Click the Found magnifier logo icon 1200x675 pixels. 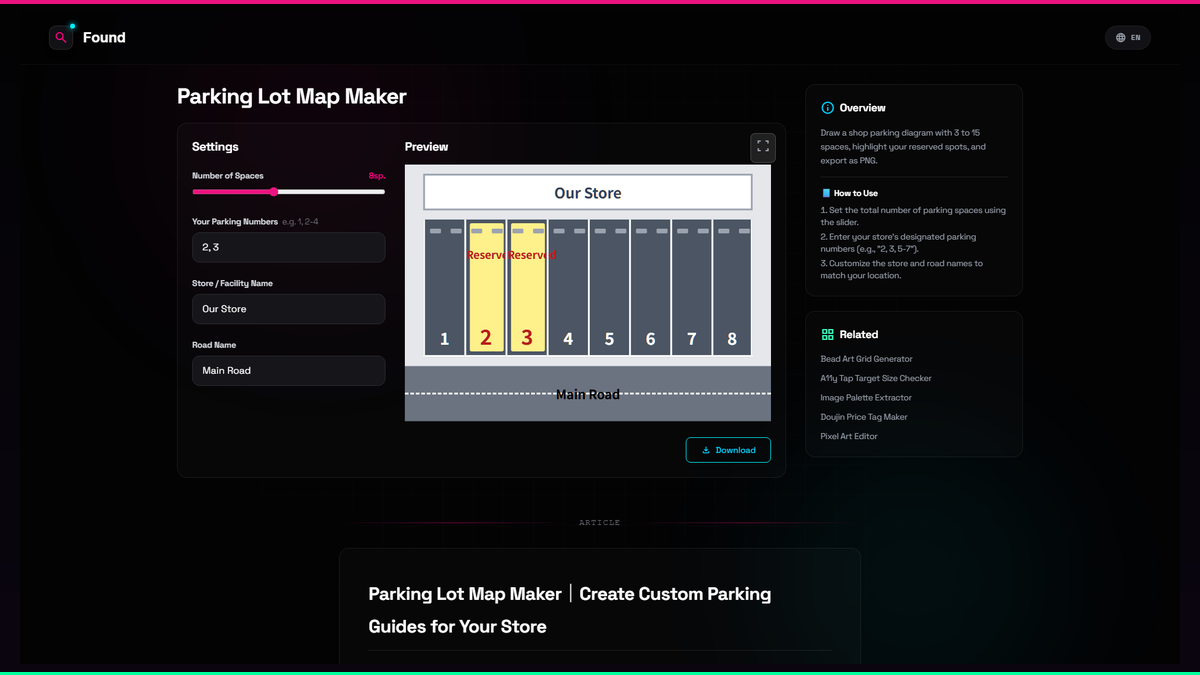point(61,37)
